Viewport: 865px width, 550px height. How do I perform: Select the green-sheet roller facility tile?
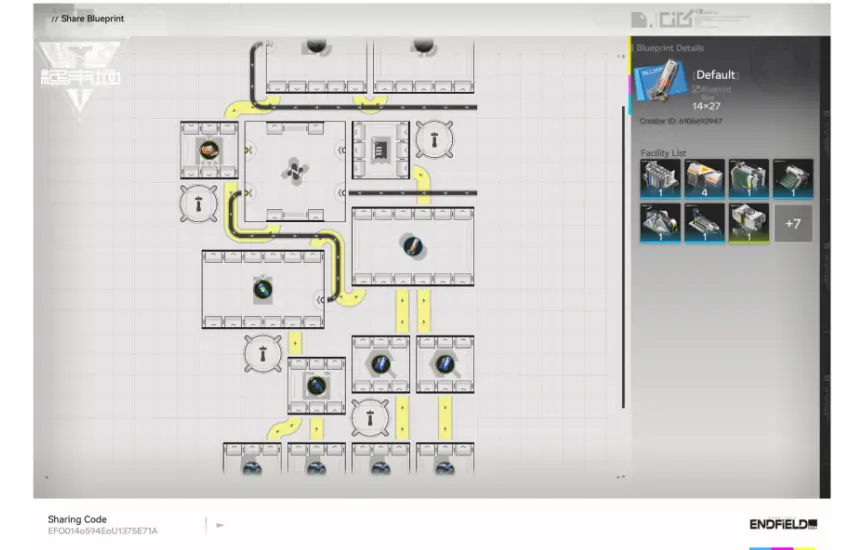click(x=793, y=179)
